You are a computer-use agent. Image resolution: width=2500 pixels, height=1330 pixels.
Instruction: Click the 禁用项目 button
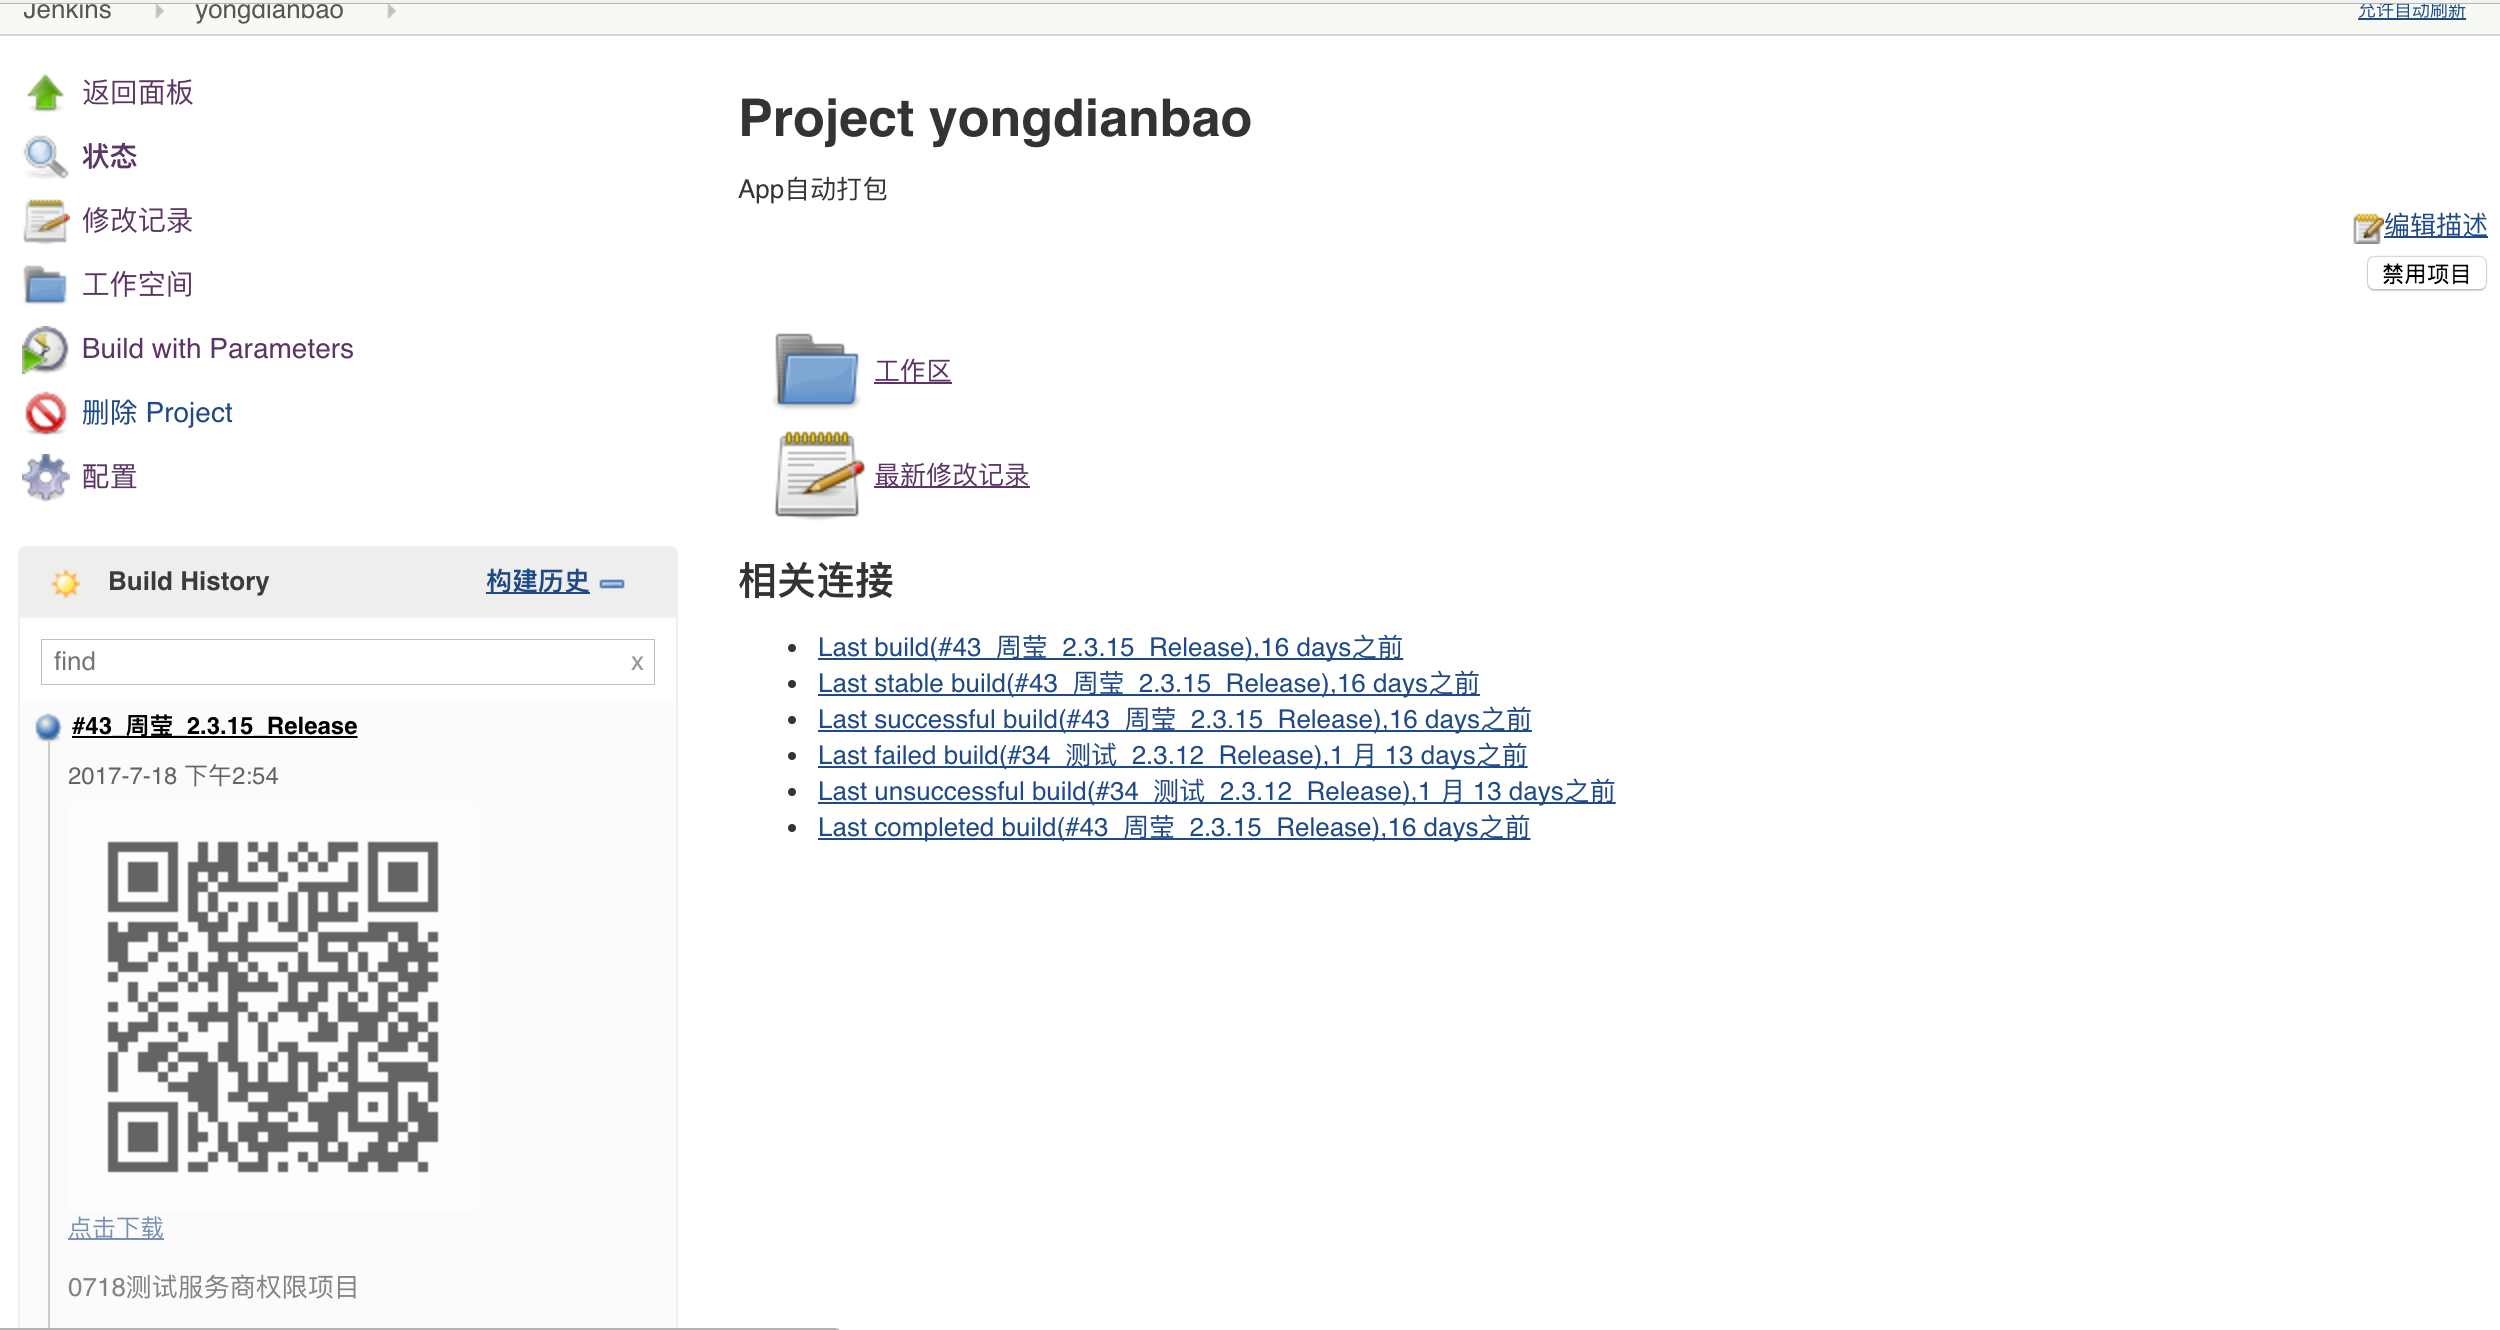(2426, 274)
